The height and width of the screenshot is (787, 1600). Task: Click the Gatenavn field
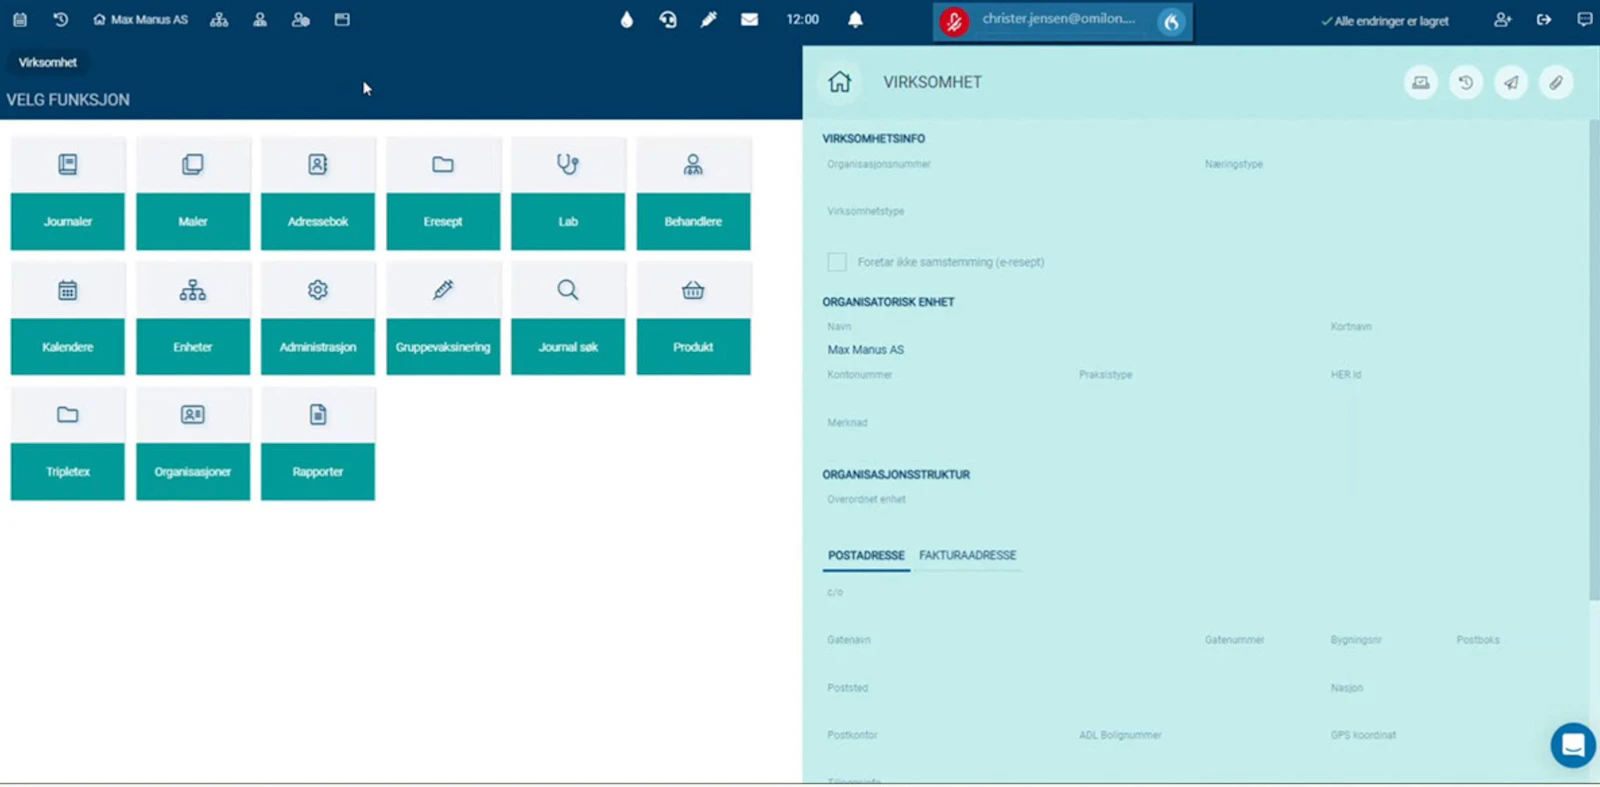point(1008,650)
